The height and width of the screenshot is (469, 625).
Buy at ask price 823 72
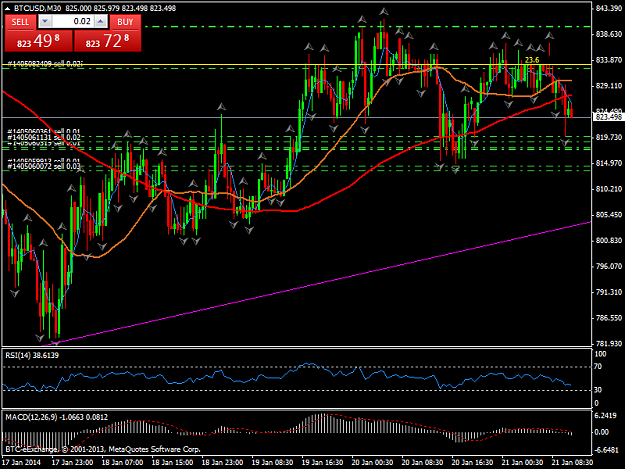108,41
